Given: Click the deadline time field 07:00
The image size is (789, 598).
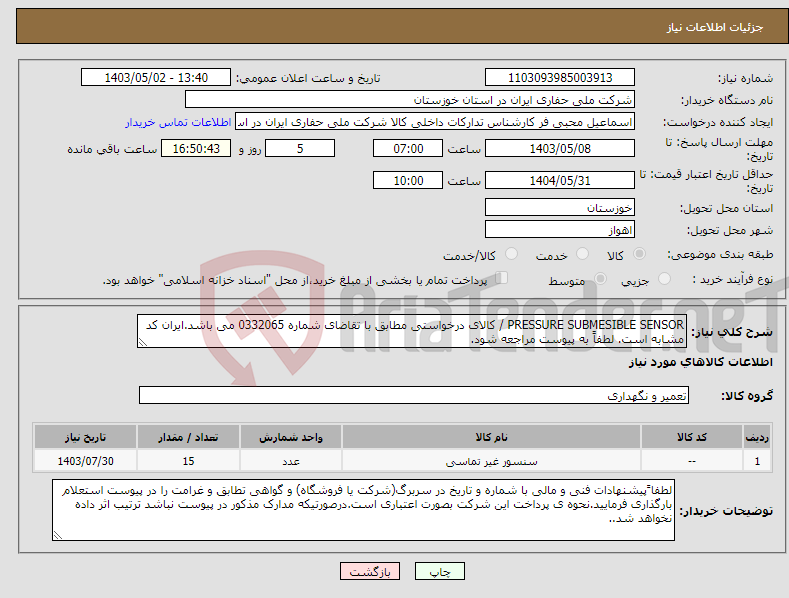Looking at the screenshot, I should [408, 148].
